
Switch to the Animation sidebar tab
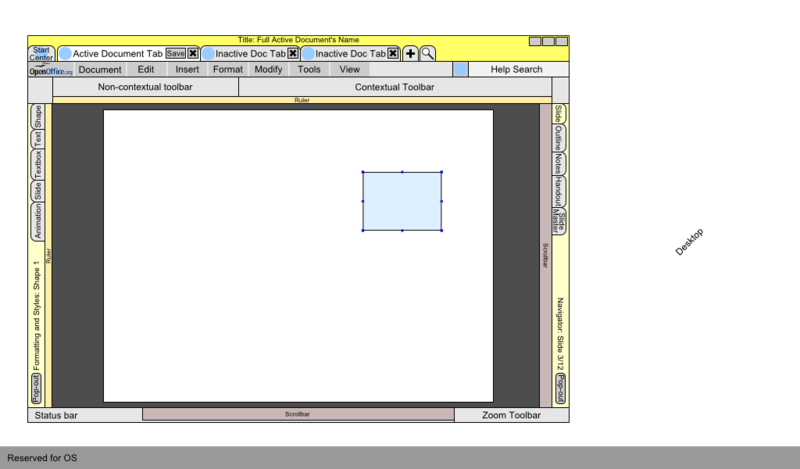[x=38, y=222]
